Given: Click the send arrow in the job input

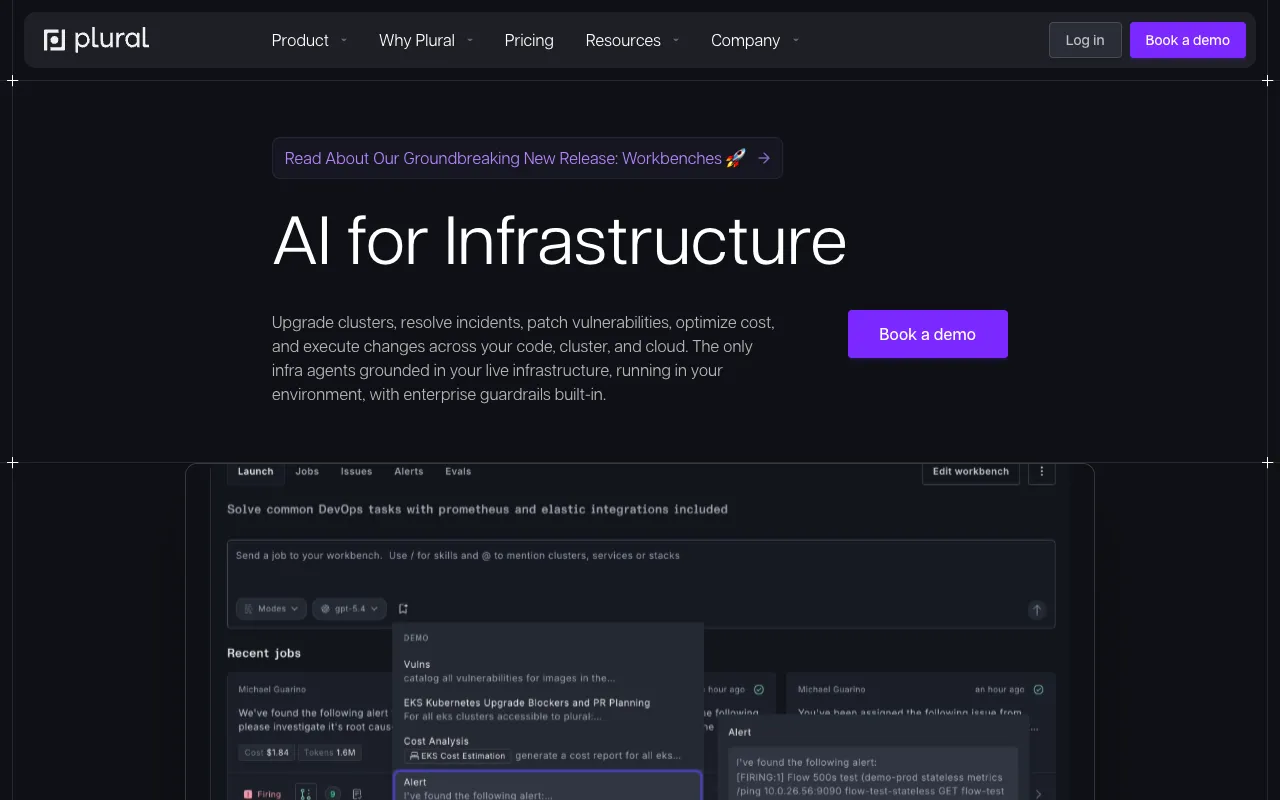Looking at the screenshot, I should (x=1037, y=610).
